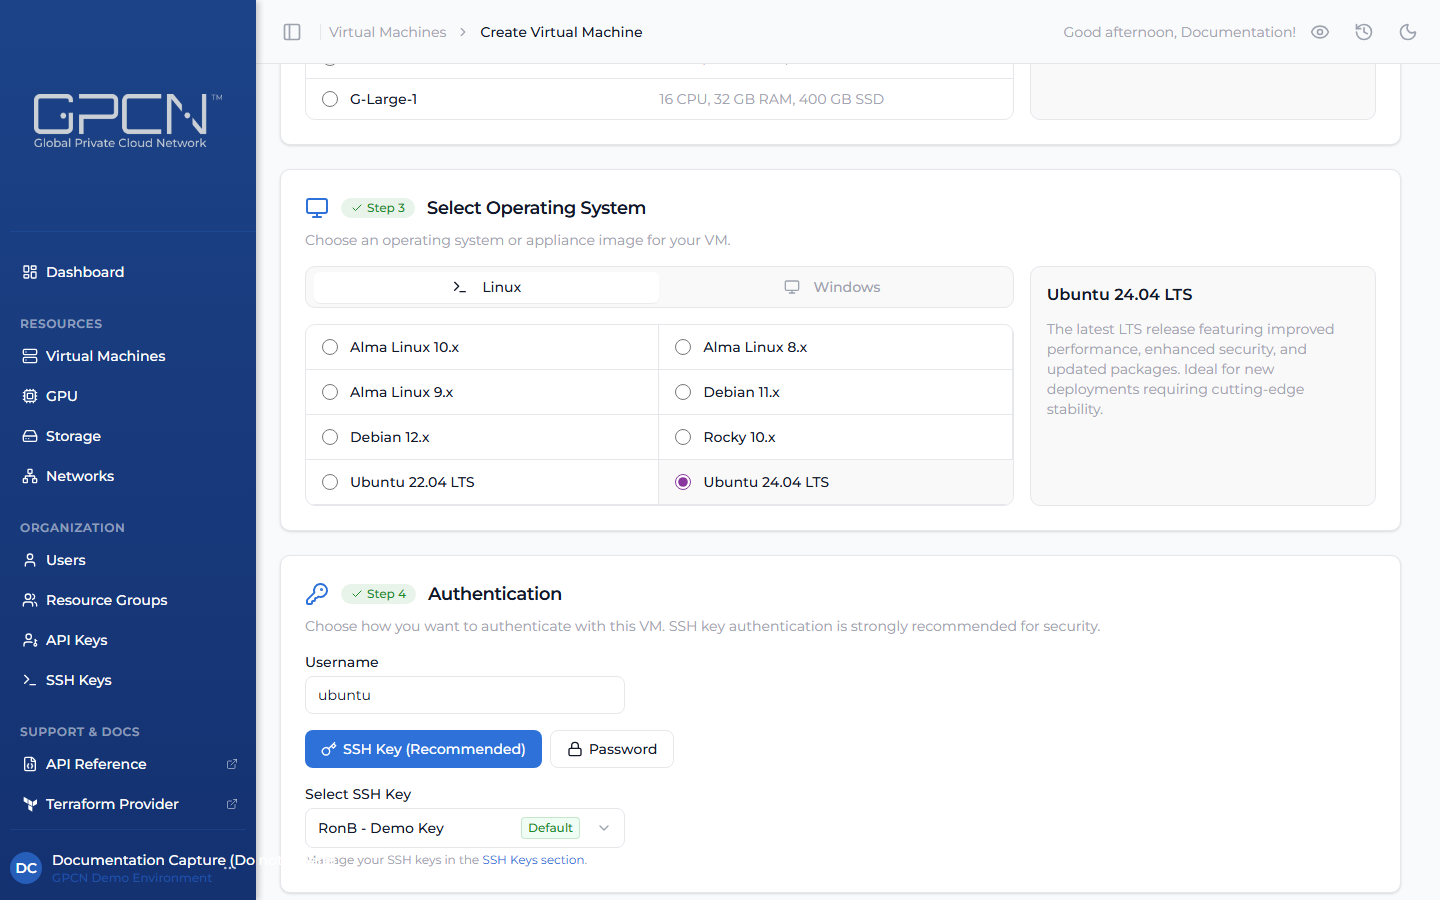1440x900 pixels.
Task: Click the Username input field
Action: click(x=465, y=695)
